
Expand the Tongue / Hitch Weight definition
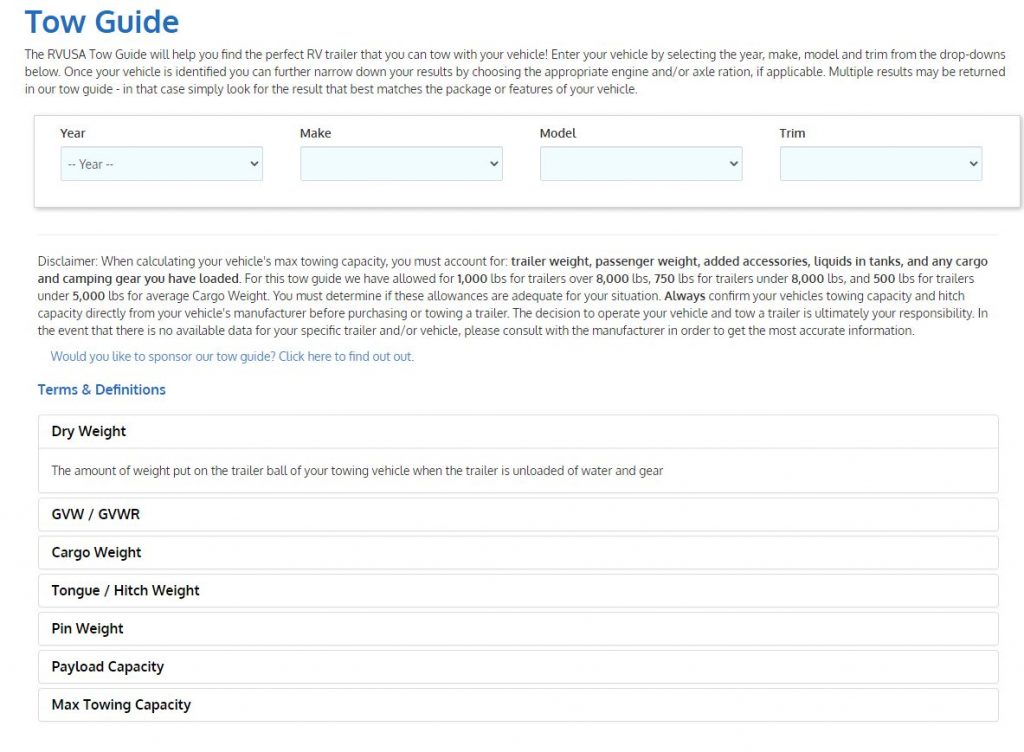coord(518,590)
